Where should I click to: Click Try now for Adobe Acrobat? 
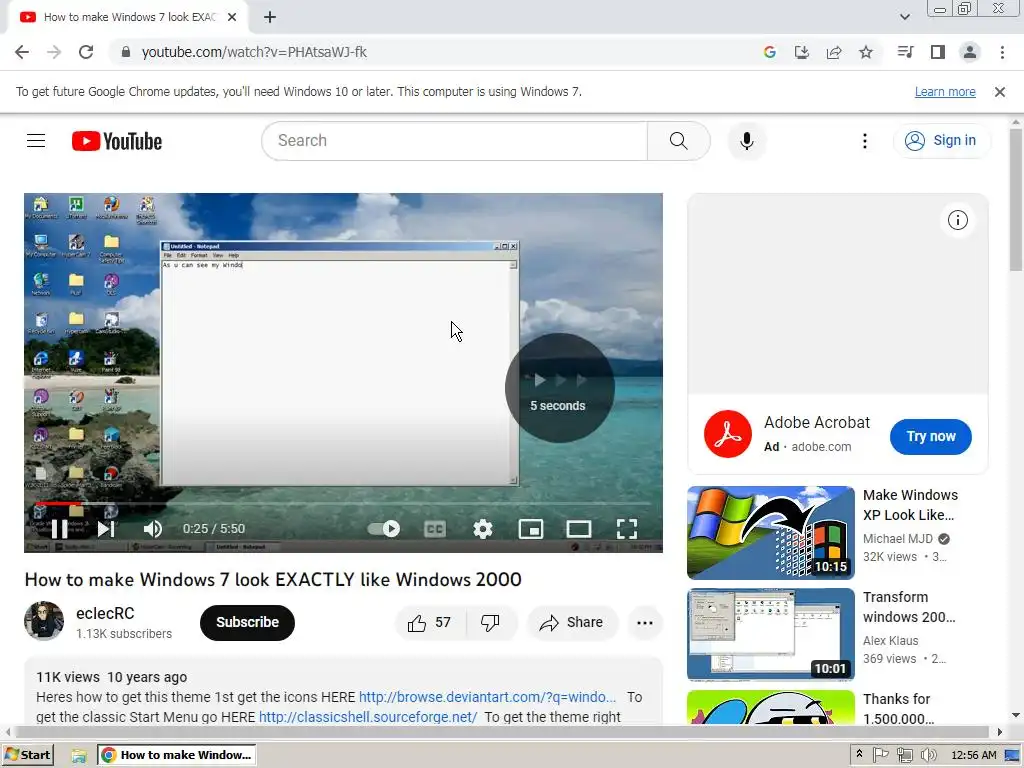931,436
